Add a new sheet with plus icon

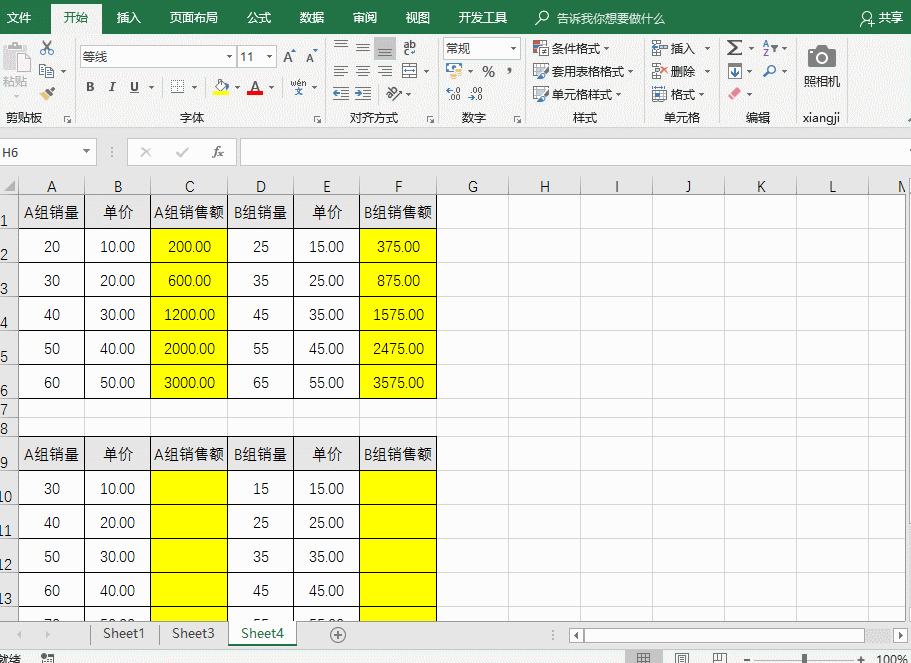click(338, 635)
